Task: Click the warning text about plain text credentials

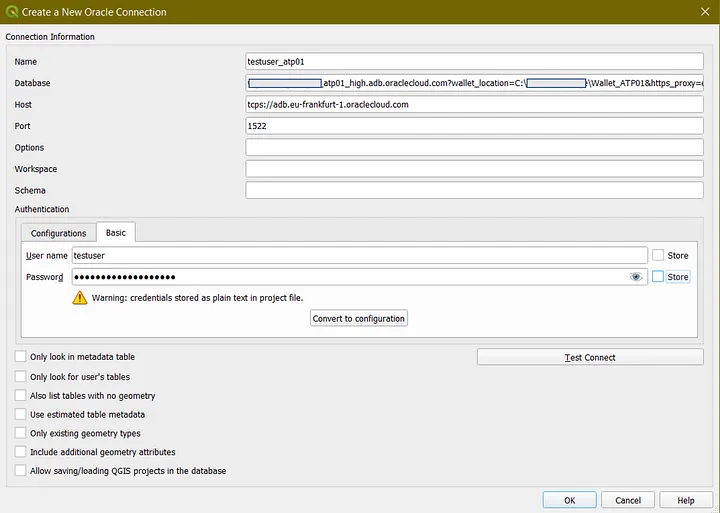Action: (x=197, y=298)
